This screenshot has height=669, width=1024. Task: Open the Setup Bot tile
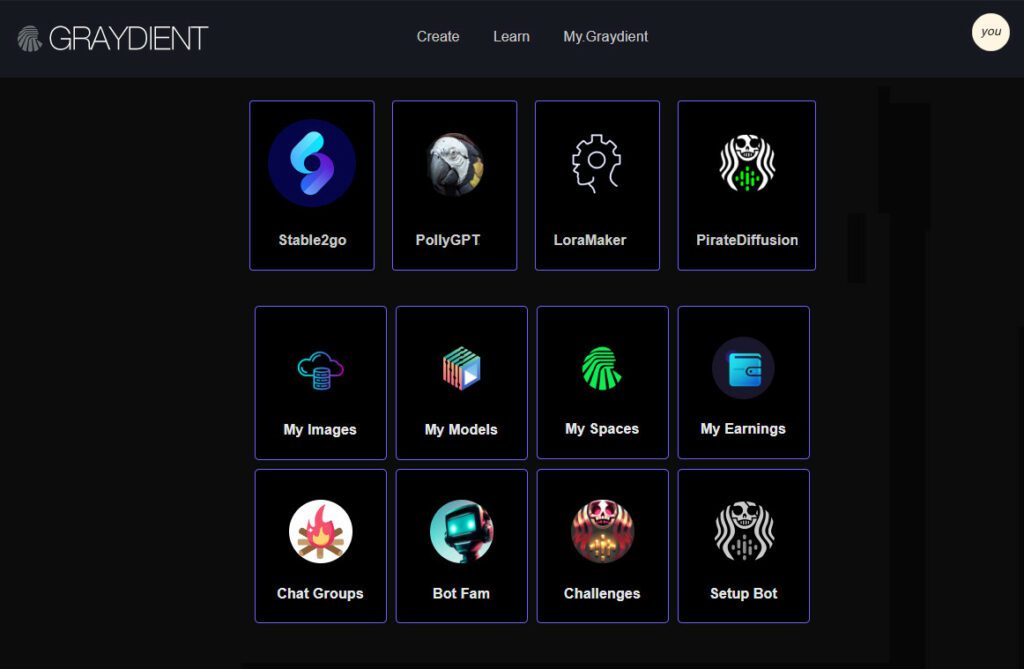[743, 545]
